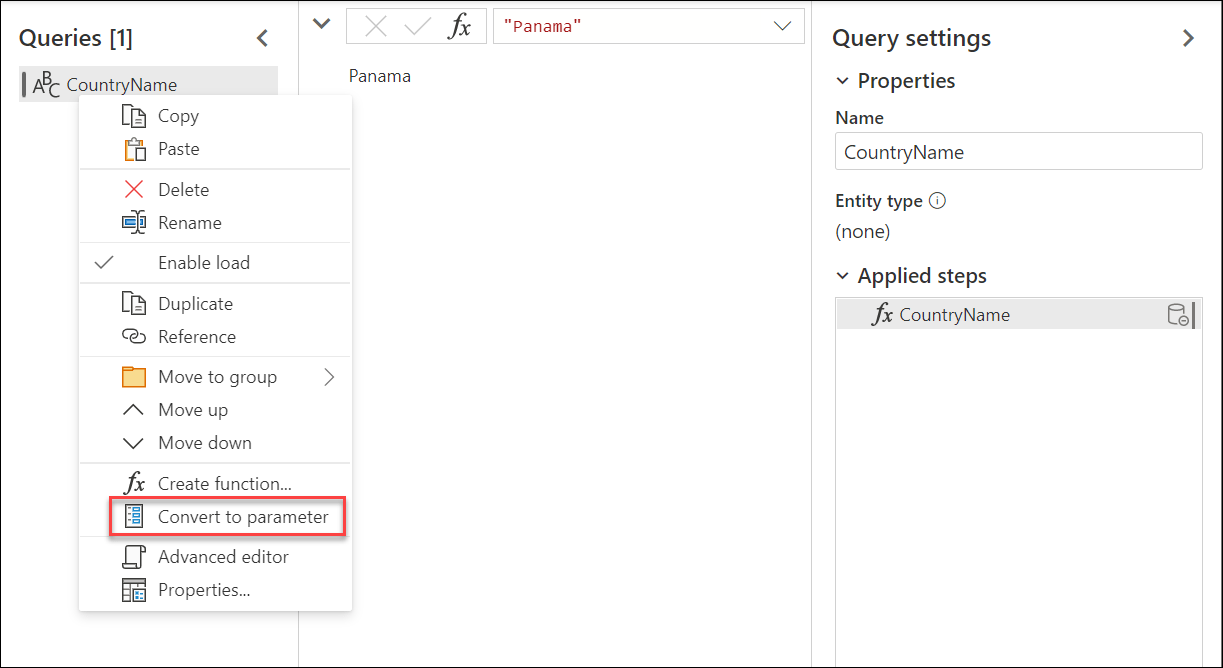
Task: Click the (none) entity type value
Action: (x=863, y=232)
